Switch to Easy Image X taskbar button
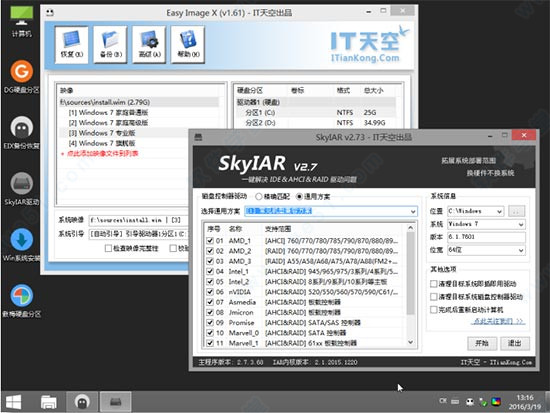The height and width of the screenshot is (413, 550). pyautogui.click(x=82, y=402)
